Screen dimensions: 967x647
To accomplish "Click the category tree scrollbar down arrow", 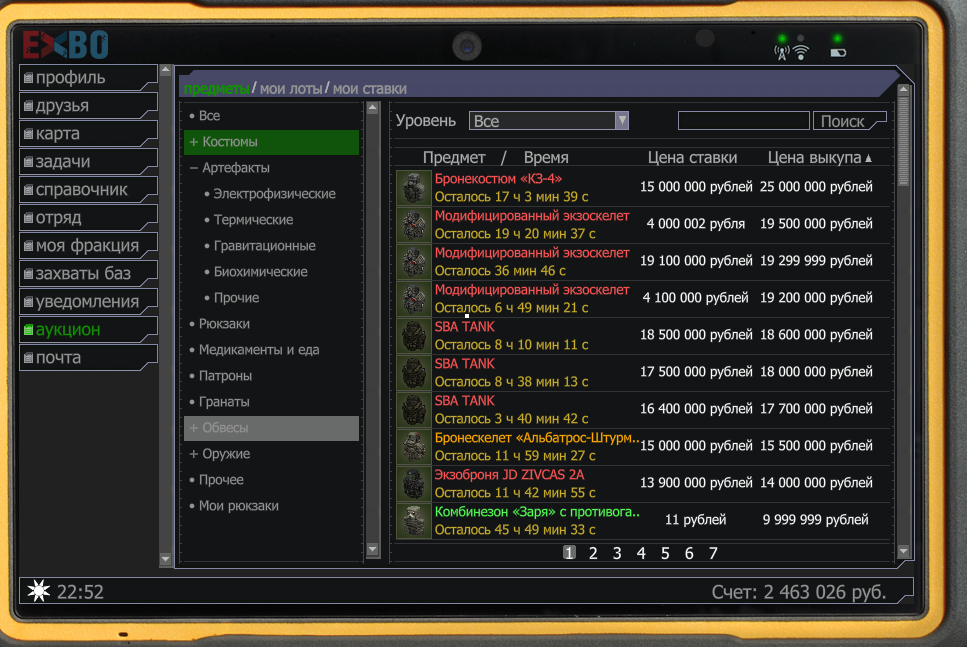I will click(x=372, y=549).
